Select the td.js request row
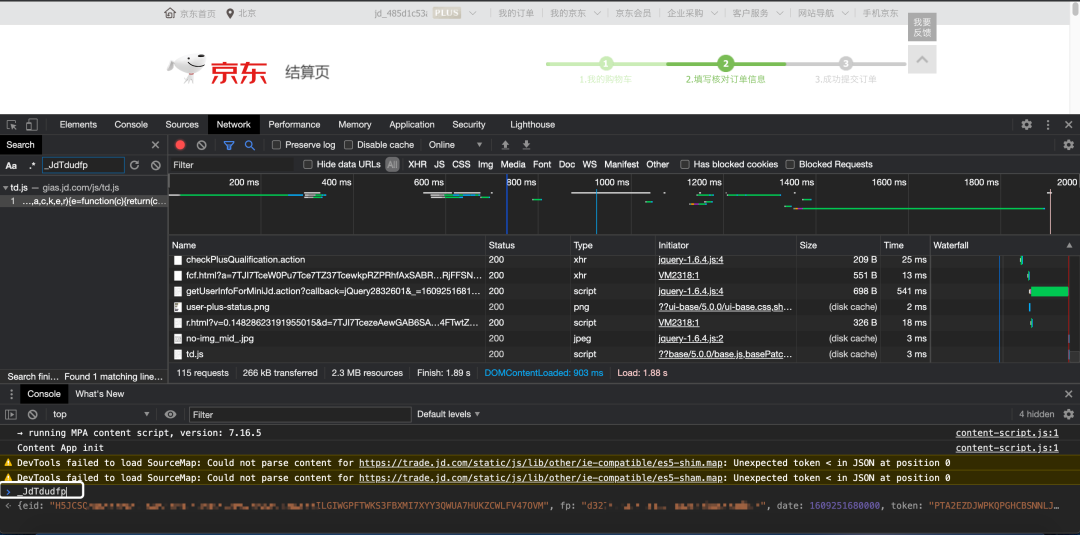The image size is (1080, 535). [x=549, y=354]
